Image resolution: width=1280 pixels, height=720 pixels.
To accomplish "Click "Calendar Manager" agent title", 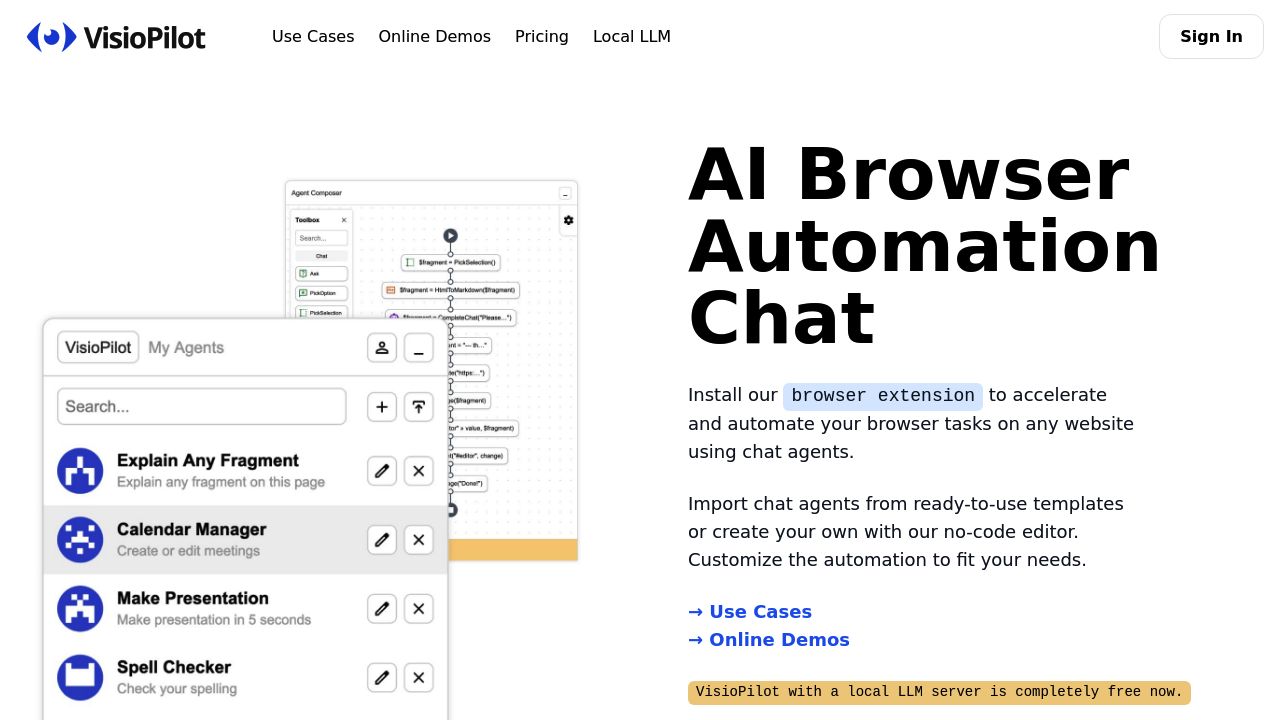I will coord(192,530).
